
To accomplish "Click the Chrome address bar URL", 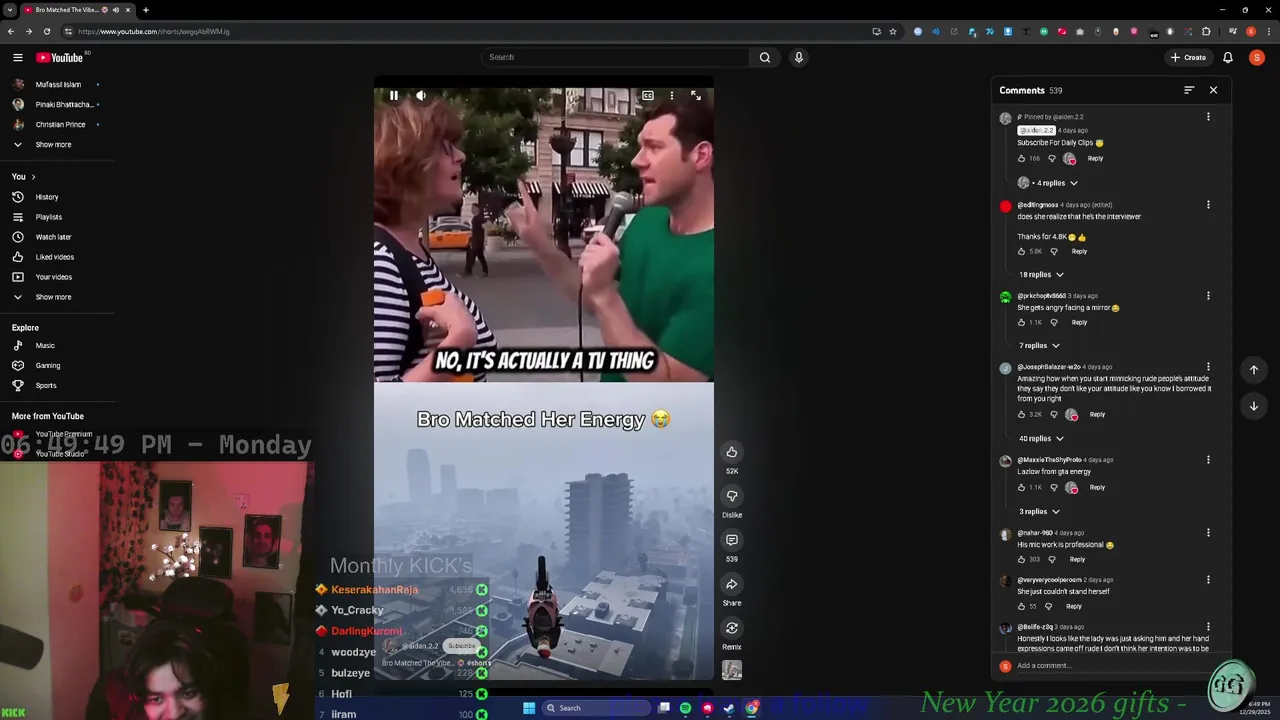I will point(154,31).
